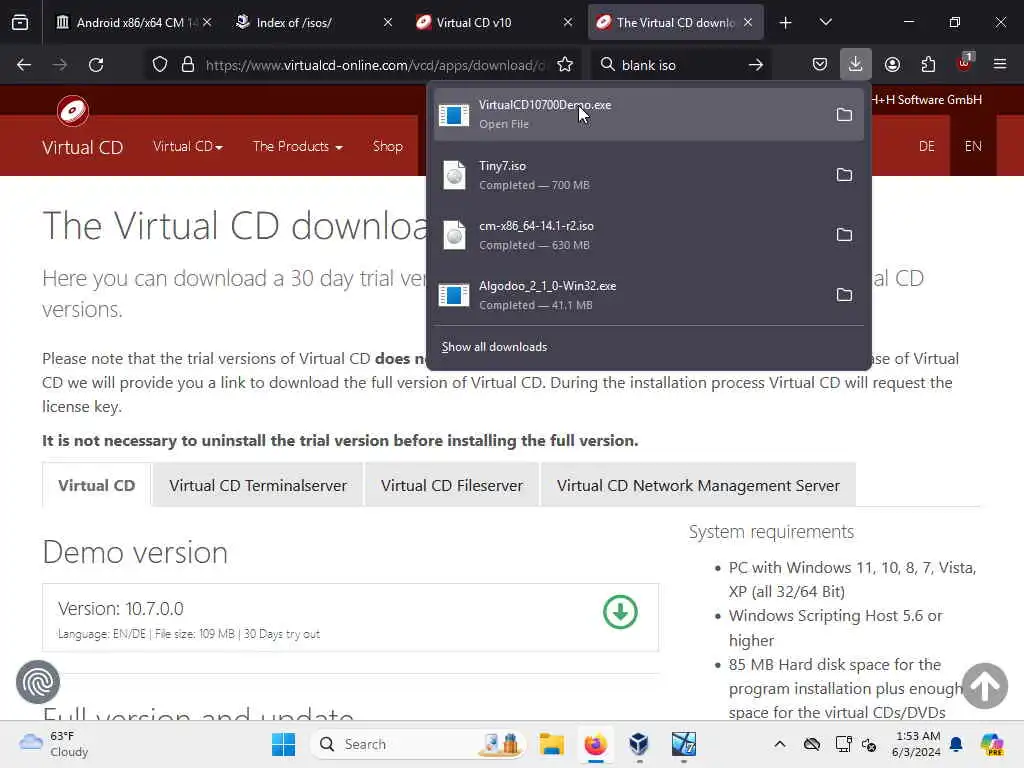Open the Firefox application menu

pyautogui.click(x=1000, y=65)
